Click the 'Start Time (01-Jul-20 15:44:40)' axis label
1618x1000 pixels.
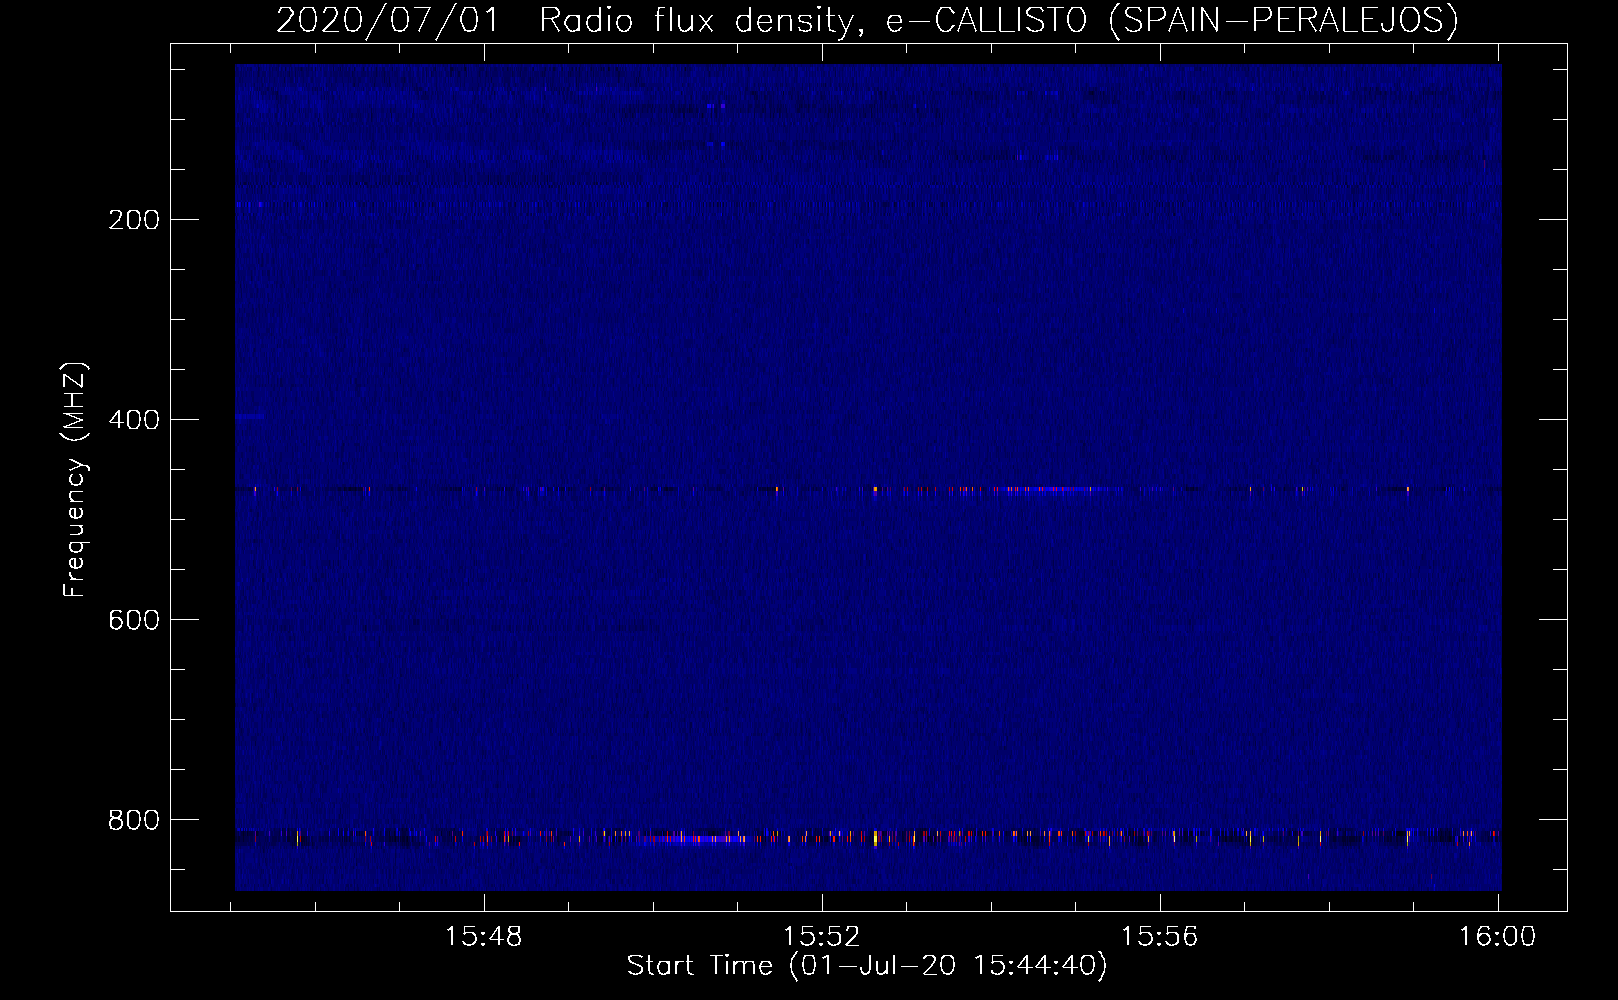coord(867,966)
